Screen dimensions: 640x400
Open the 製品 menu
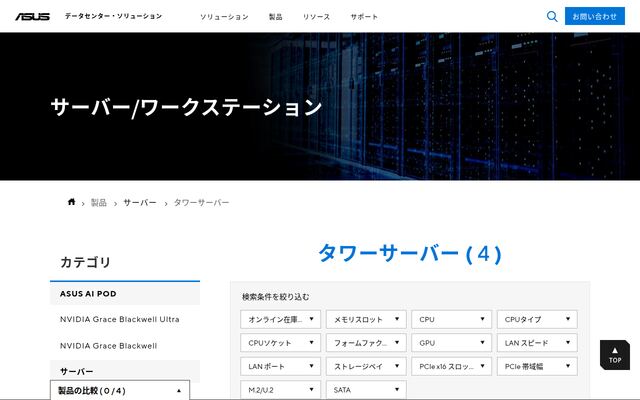point(276,17)
